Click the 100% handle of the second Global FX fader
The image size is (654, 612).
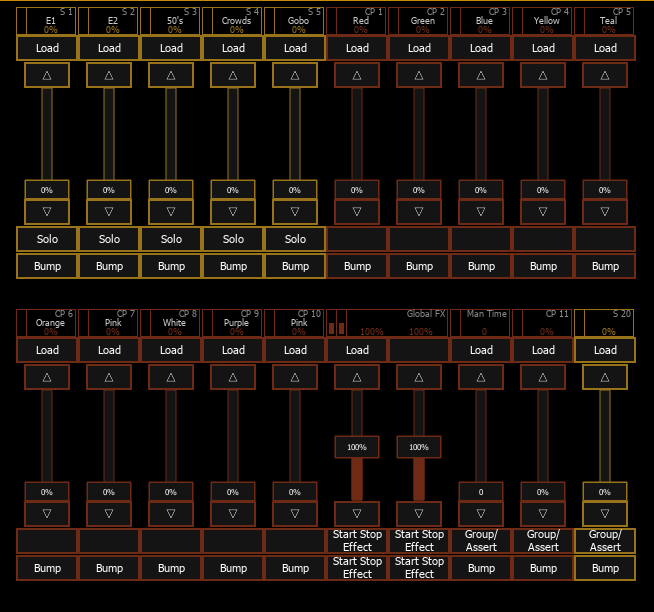pyautogui.click(x=419, y=447)
